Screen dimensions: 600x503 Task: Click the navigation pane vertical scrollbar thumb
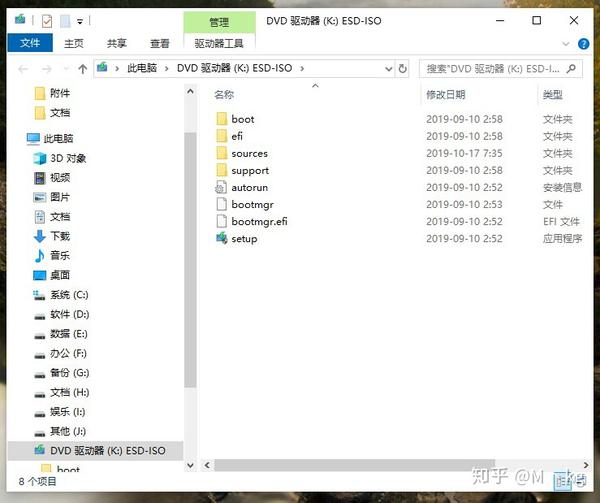190,260
